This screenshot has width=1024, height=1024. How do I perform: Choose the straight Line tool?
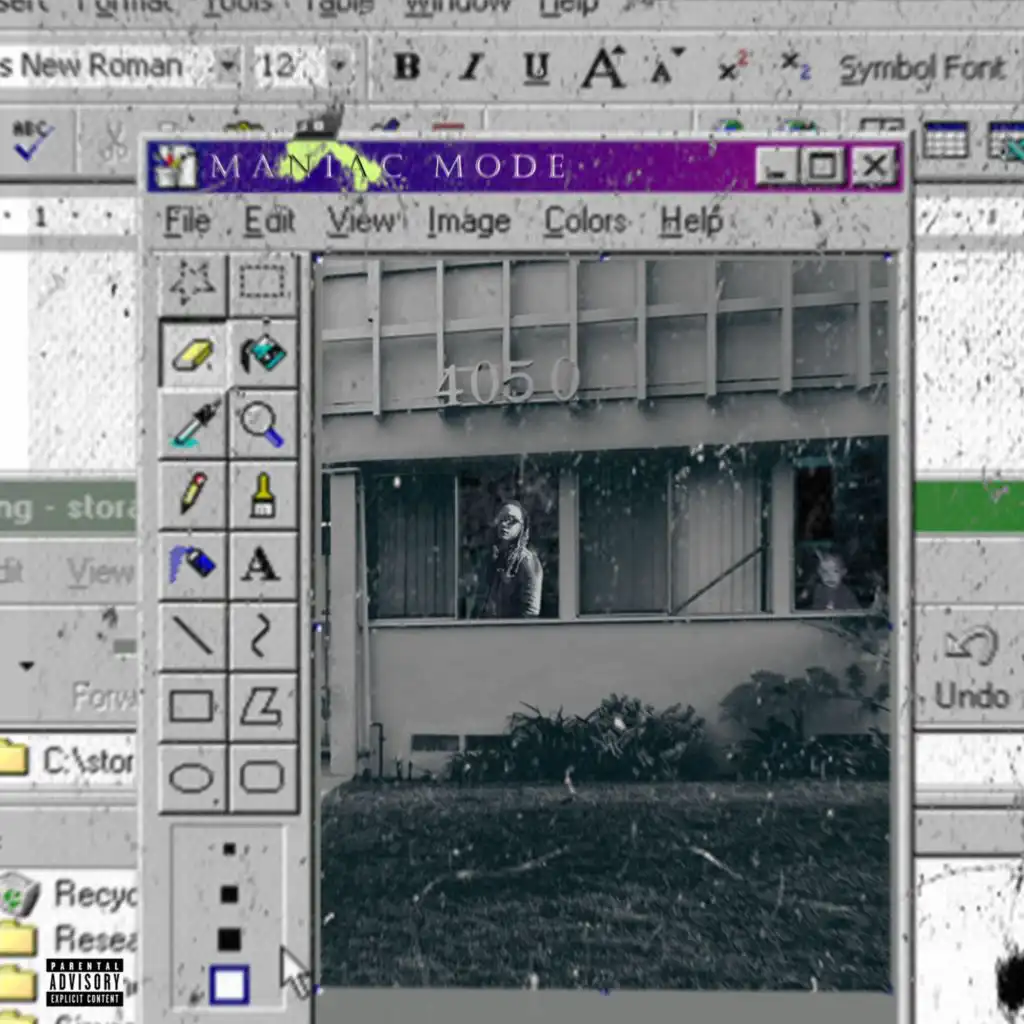point(192,636)
